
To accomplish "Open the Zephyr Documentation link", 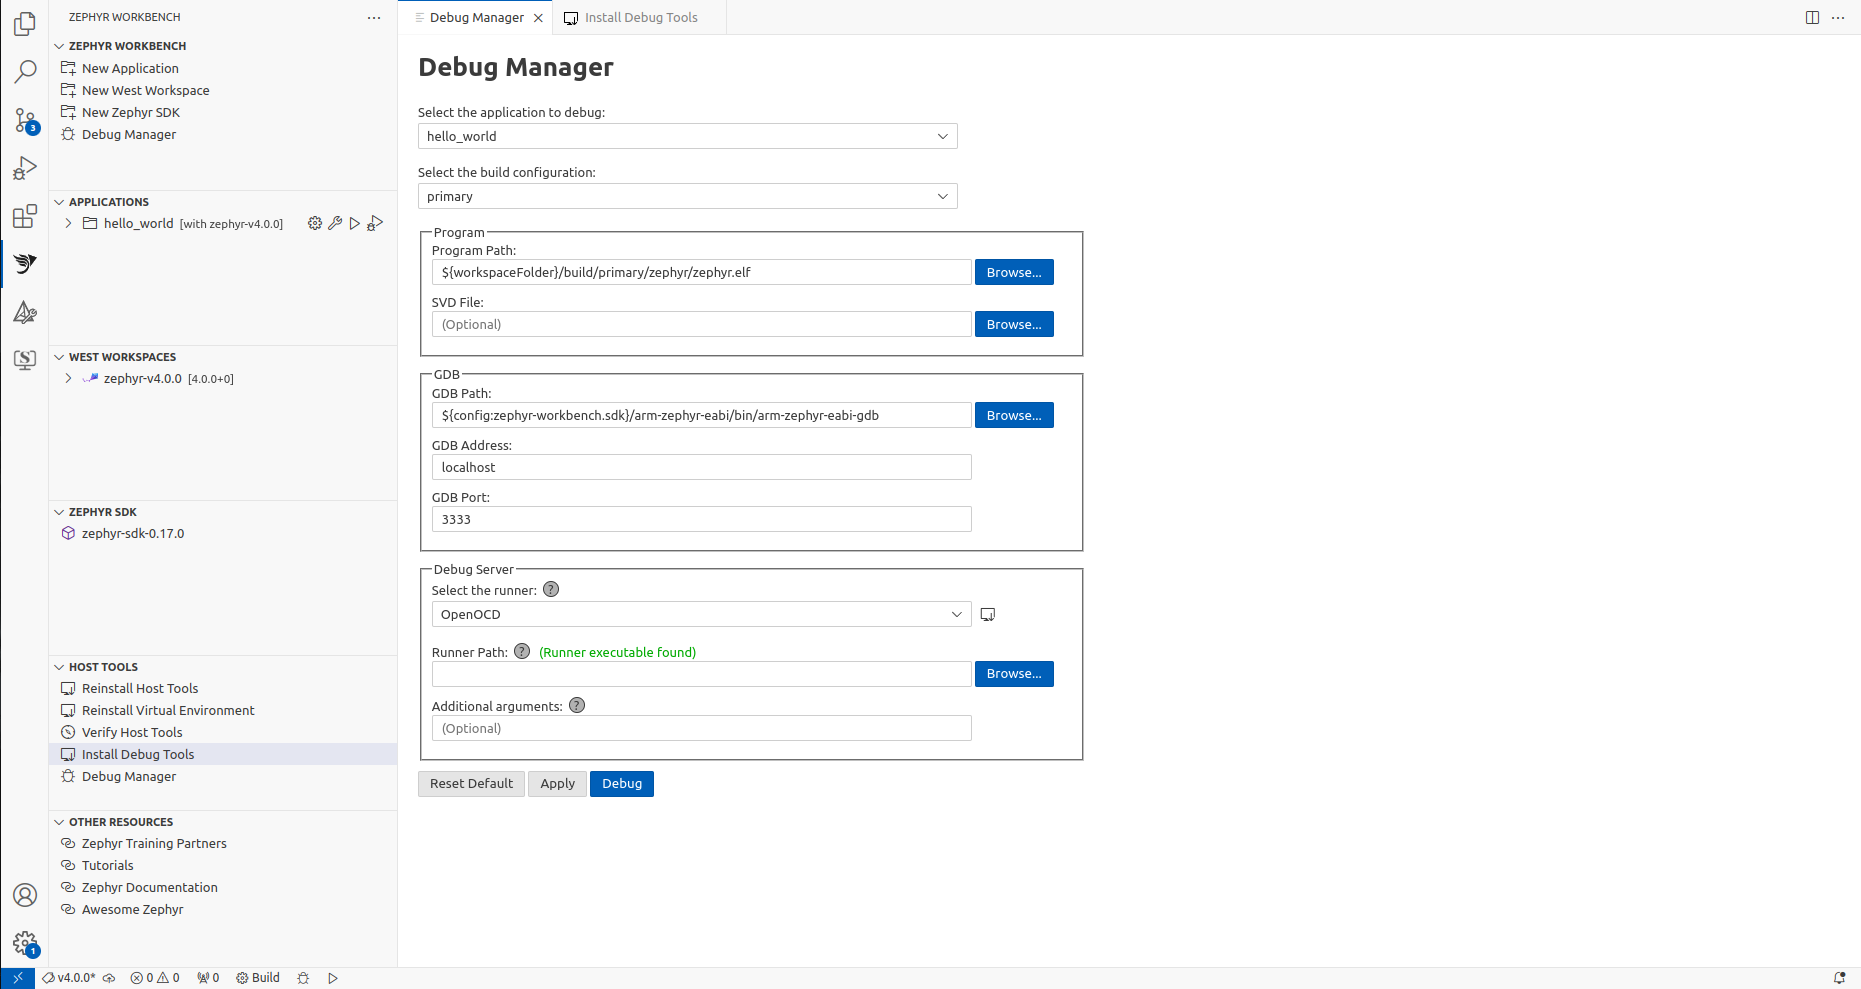I will [149, 887].
